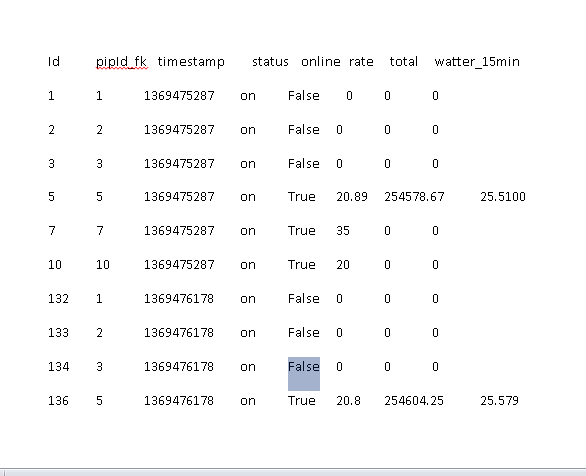The image size is (586, 476).
Task: Click the total value 254578.67
Action: tap(414, 197)
